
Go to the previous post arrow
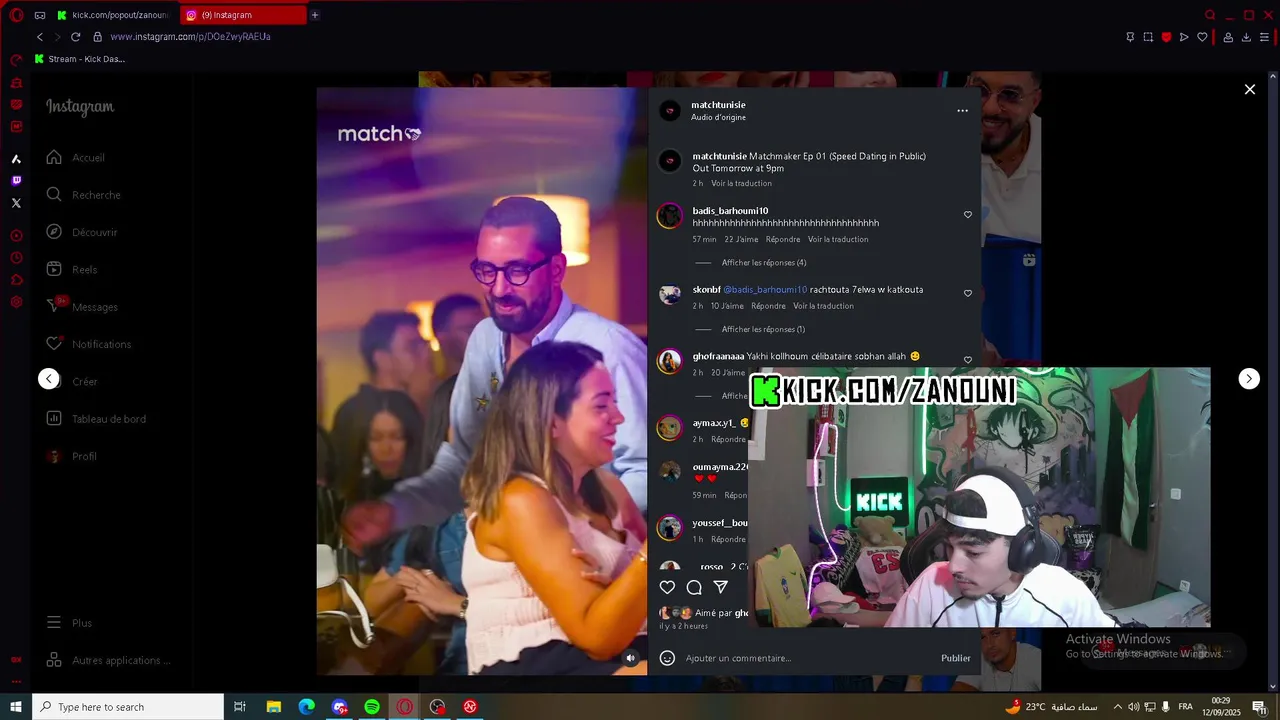click(49, 379)
